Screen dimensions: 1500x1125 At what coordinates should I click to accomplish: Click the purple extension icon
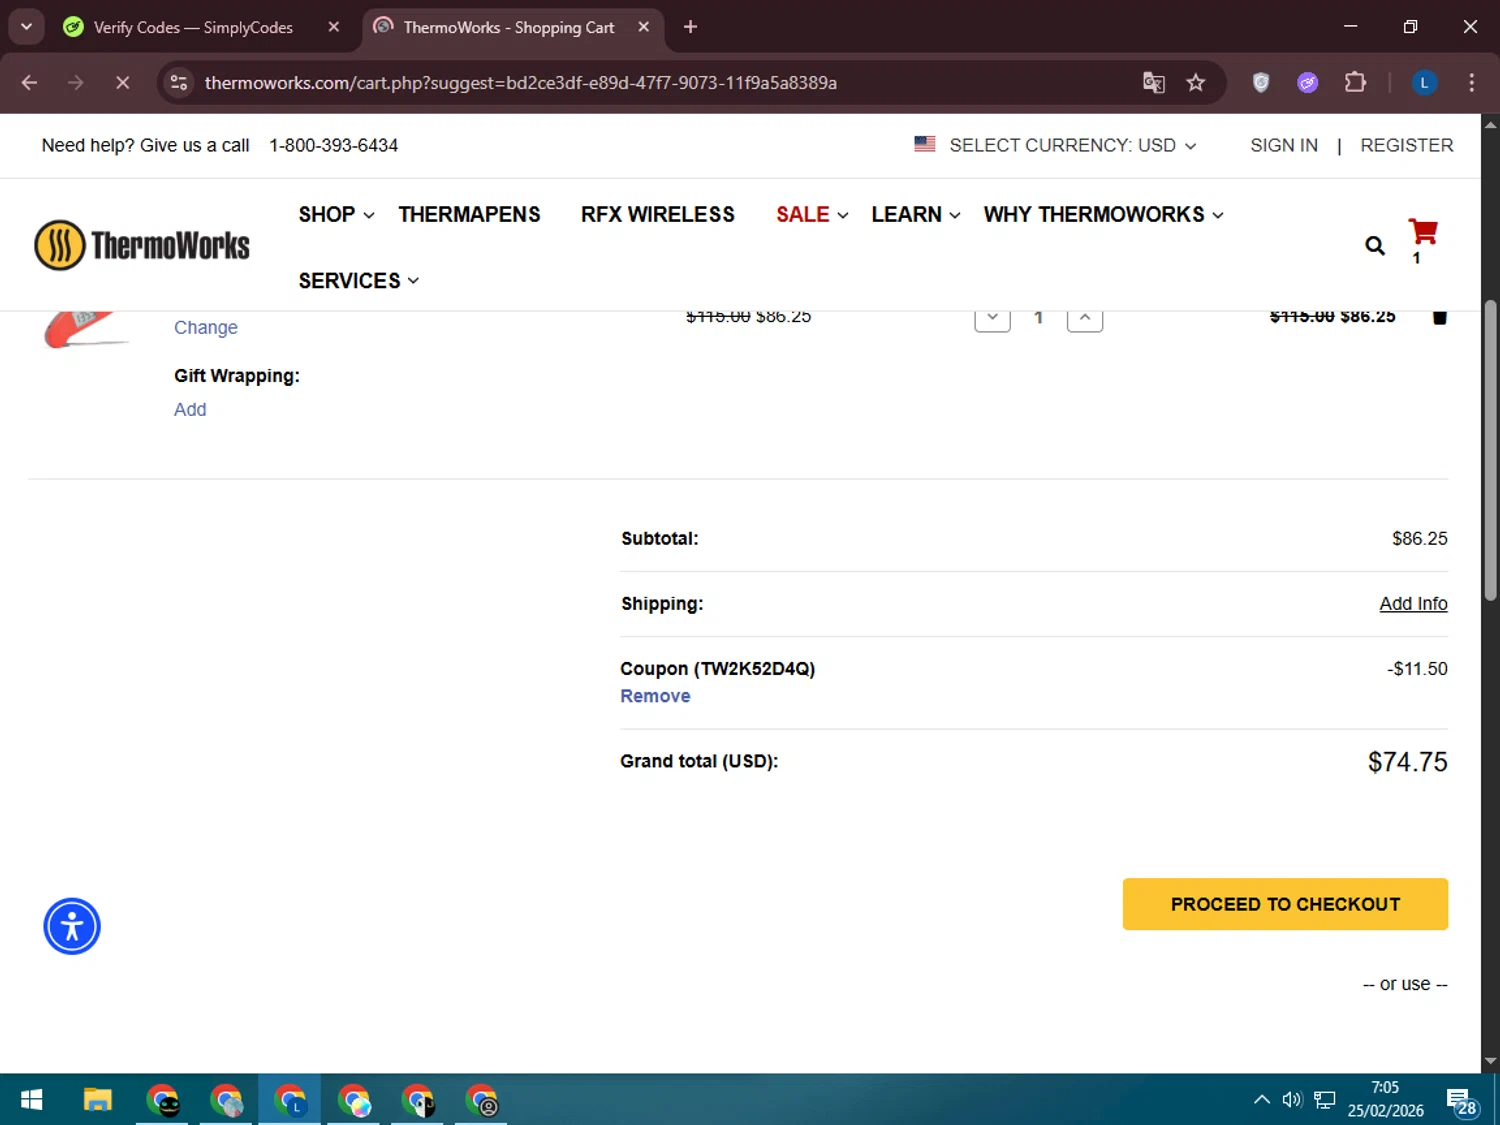pos(1307,83)
